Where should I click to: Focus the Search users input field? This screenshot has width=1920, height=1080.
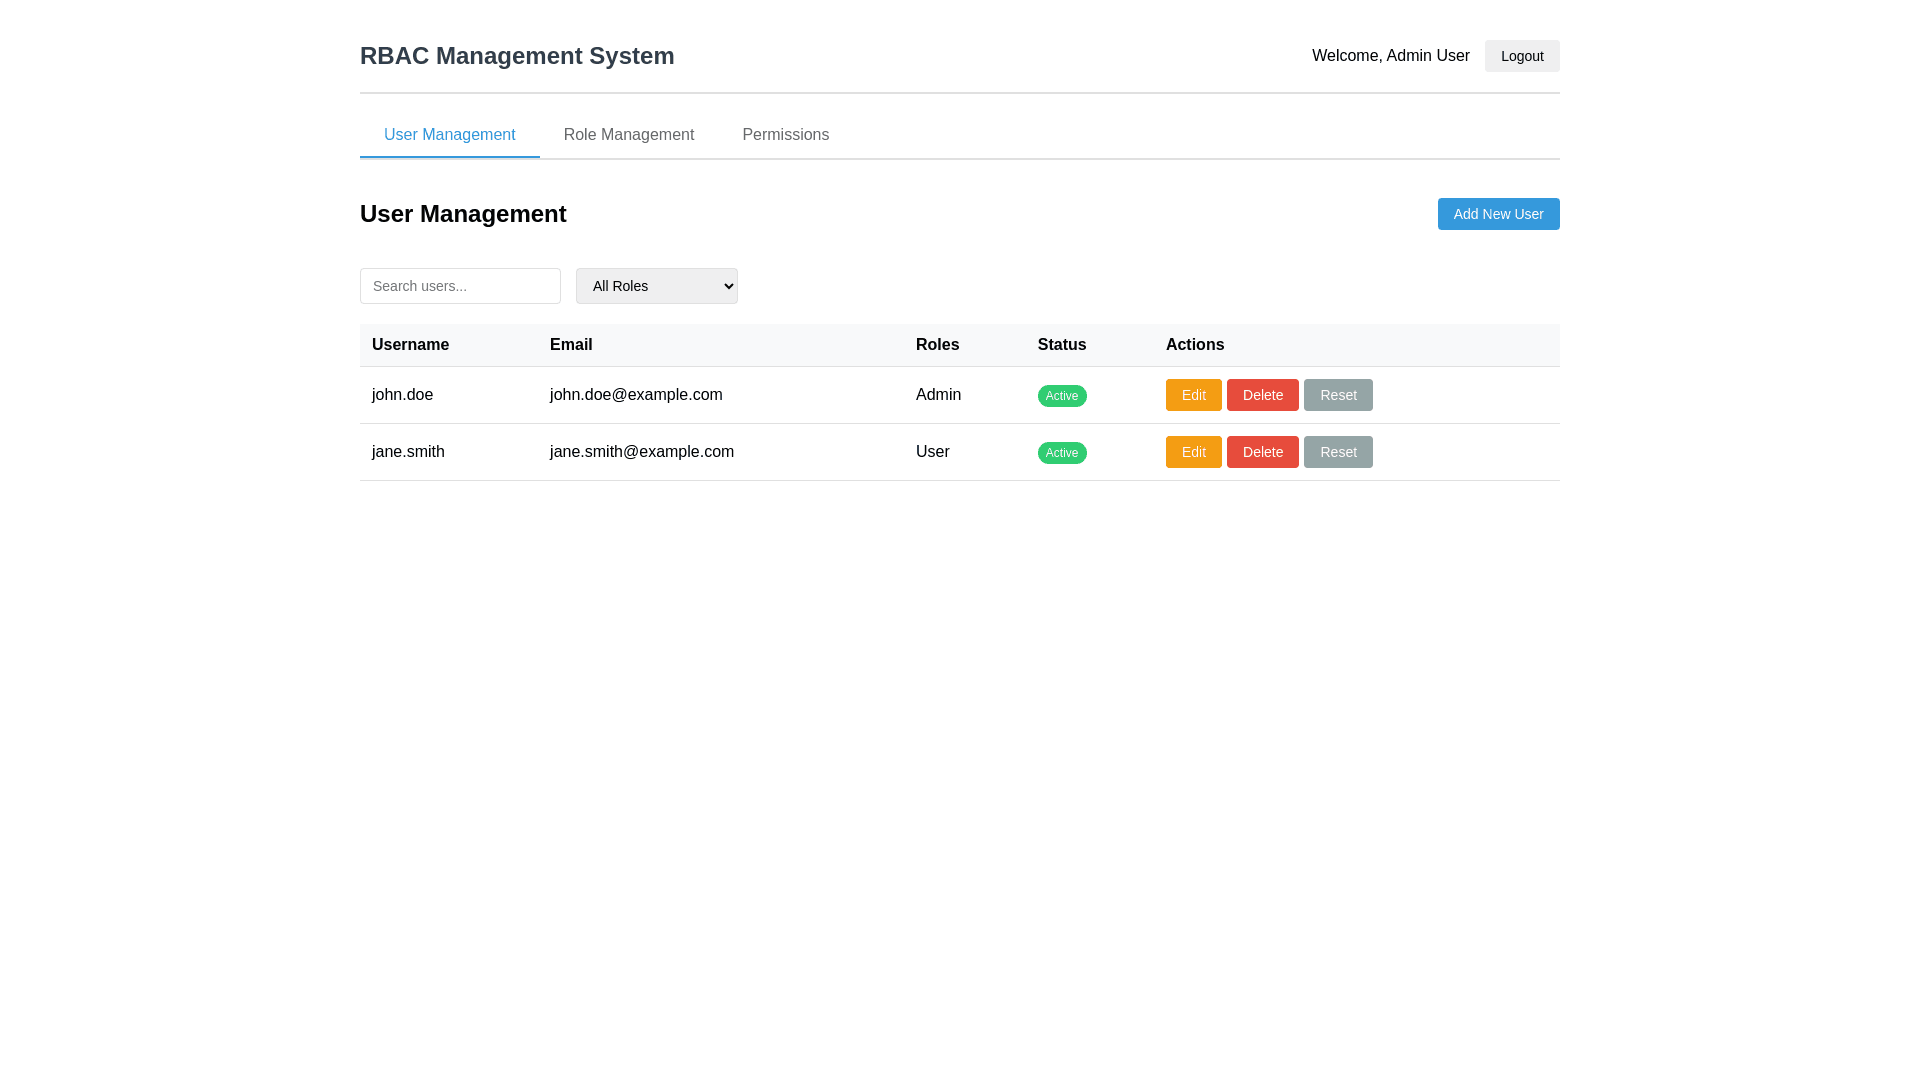(x=460, y=286)
